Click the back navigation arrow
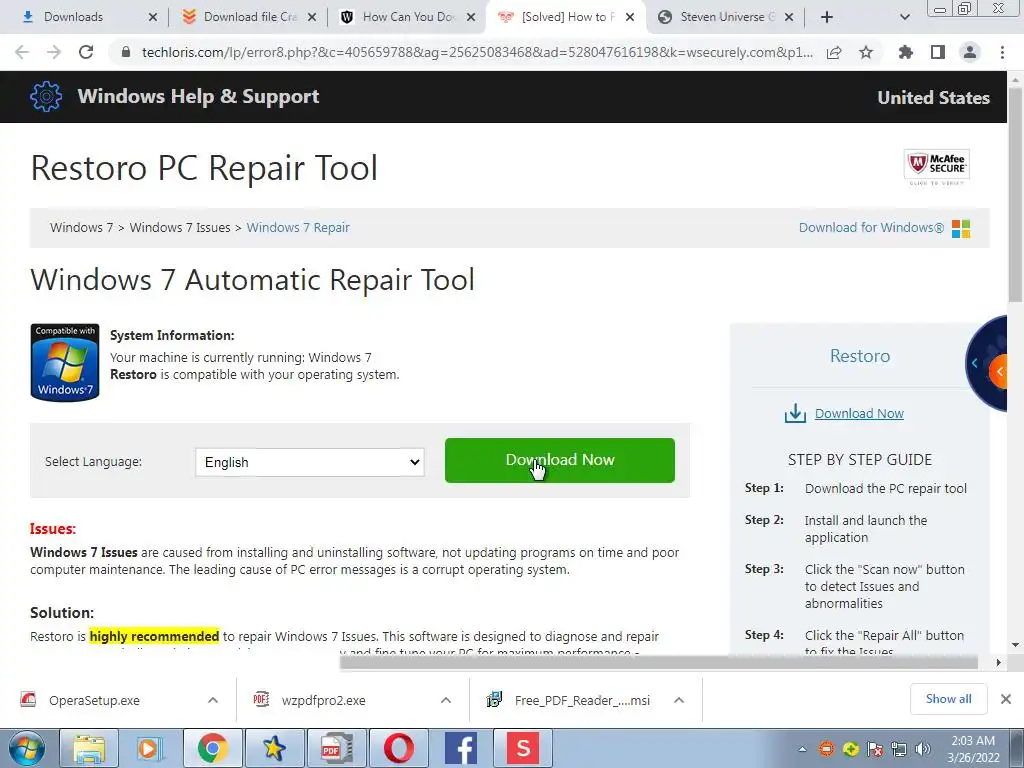This screenshot has width=1024, height=768. point(22,52)
